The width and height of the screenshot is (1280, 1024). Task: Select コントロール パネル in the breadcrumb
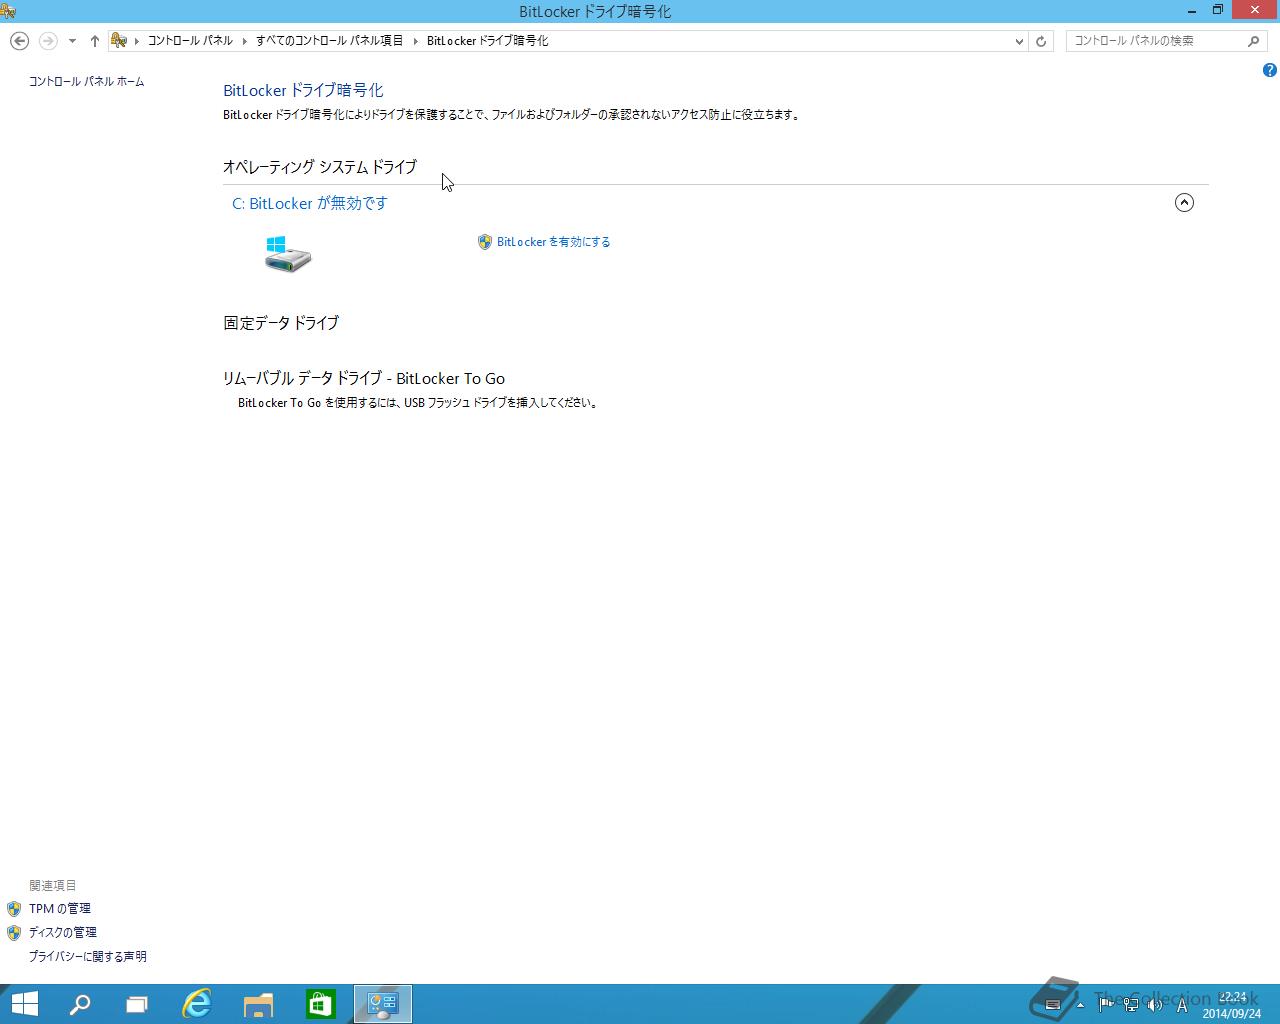pyautogui.click(x=190, y=41)
